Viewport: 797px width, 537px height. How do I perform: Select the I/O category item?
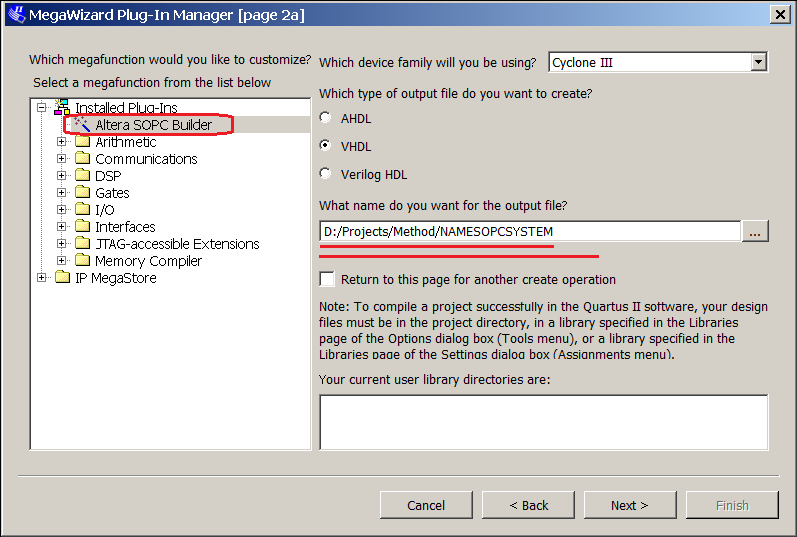pos(105,210)
